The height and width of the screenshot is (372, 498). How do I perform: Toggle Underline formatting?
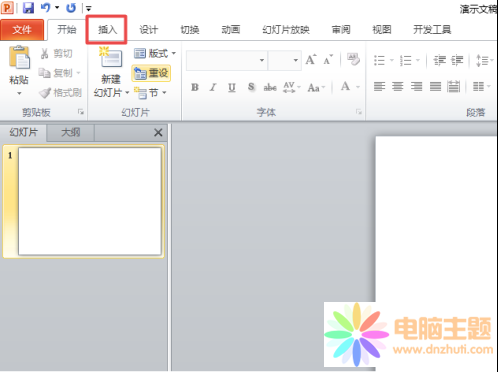click(x=232, y=87)
